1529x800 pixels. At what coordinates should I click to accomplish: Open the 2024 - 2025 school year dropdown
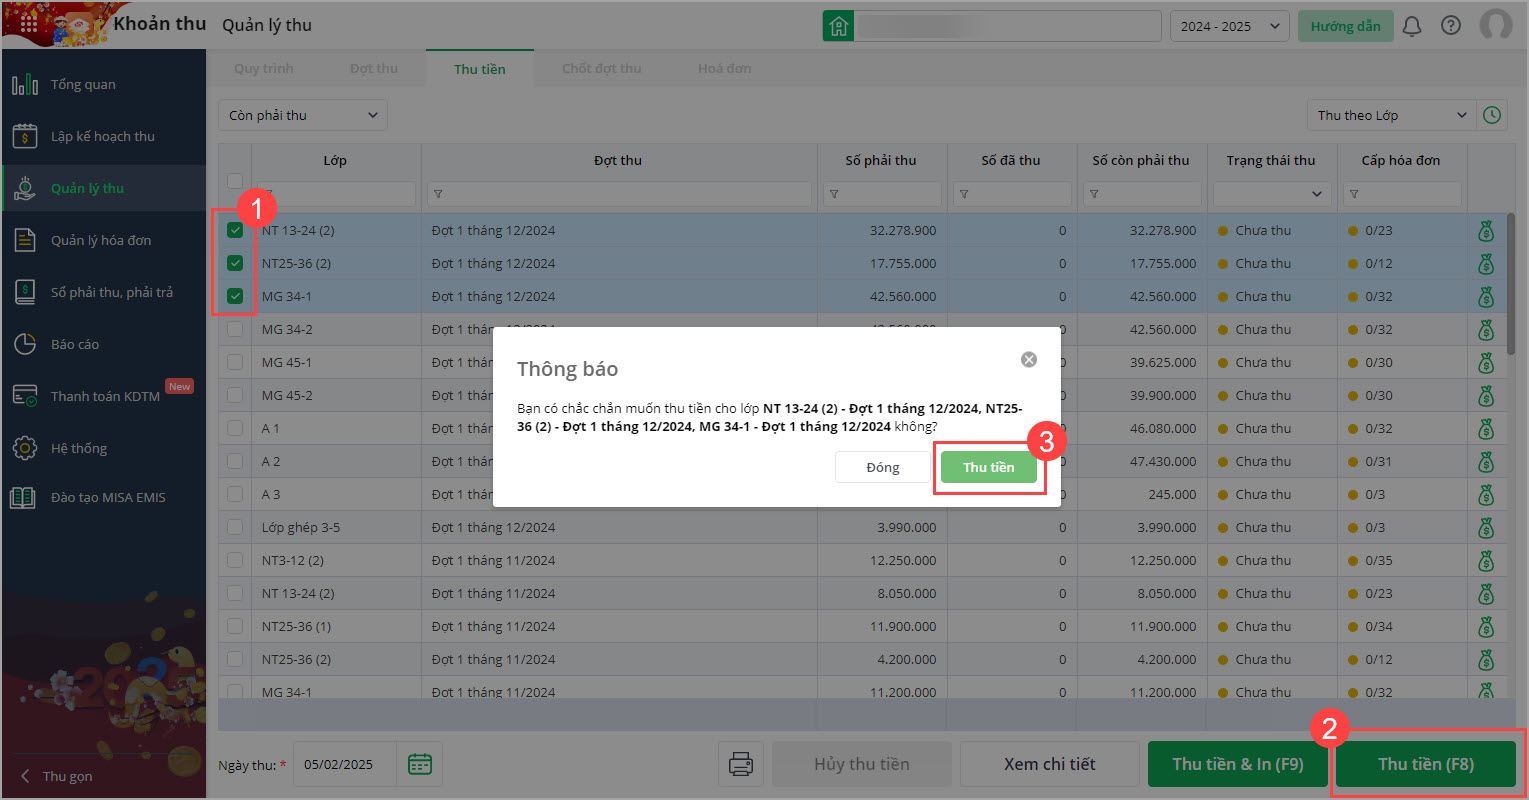coord(1230,26)
